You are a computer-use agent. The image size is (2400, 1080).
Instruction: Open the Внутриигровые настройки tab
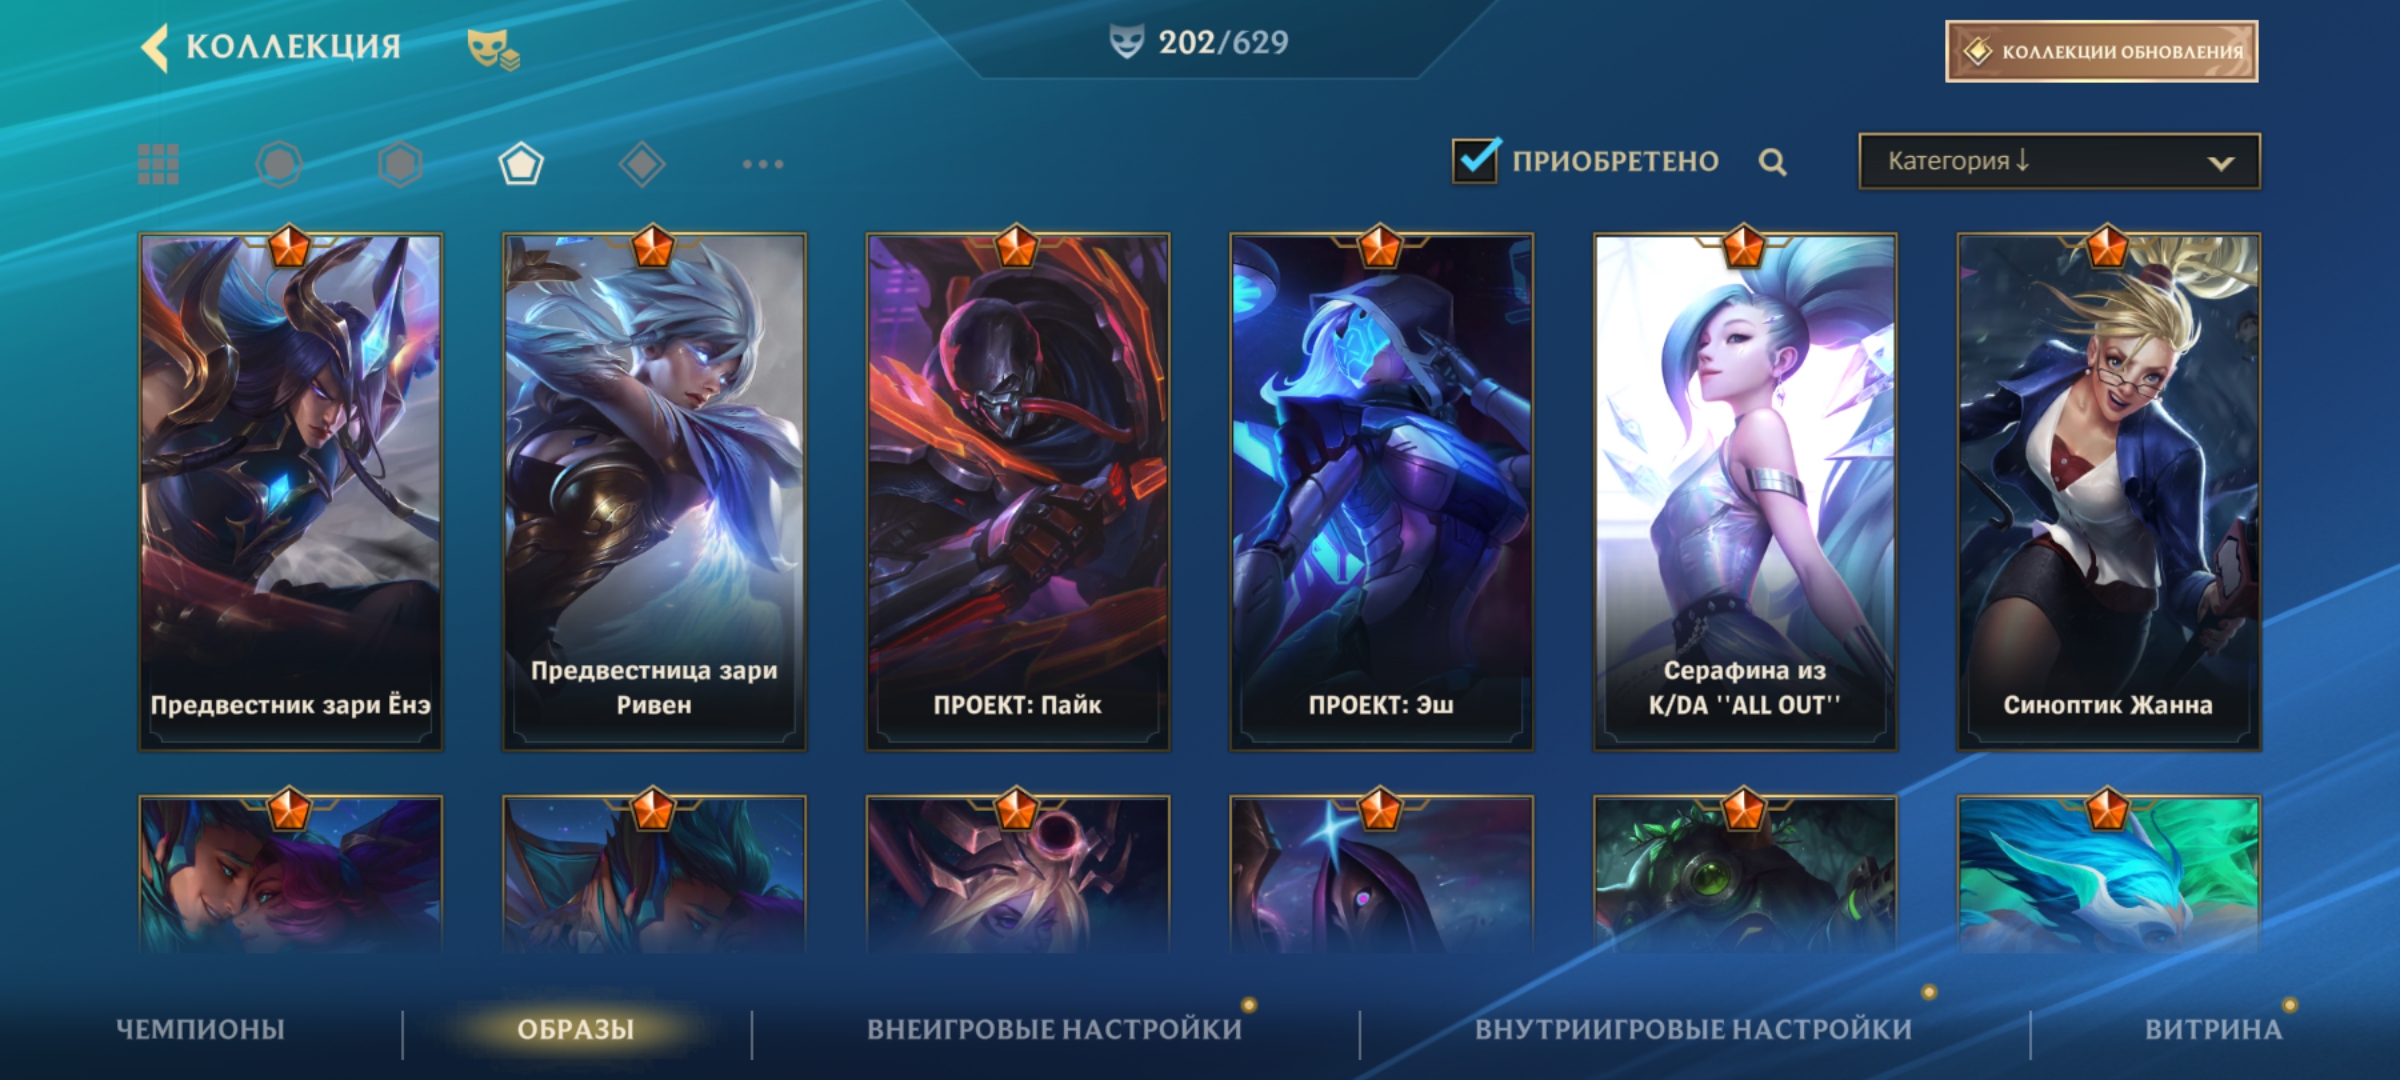(1693, 1029)
